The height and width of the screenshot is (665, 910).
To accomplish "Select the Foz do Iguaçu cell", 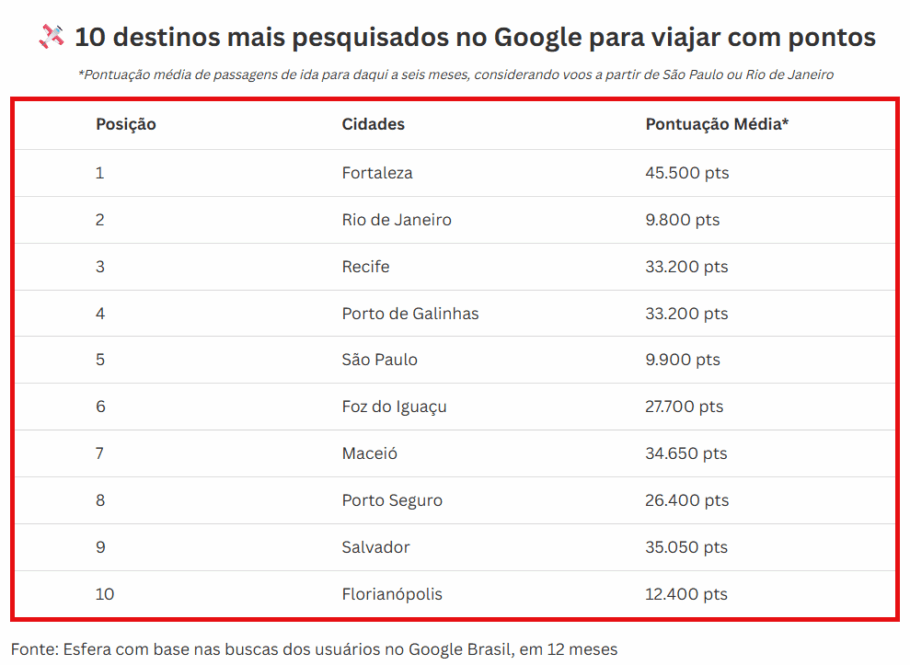I will pyautogui.click(x=394, y=407).
